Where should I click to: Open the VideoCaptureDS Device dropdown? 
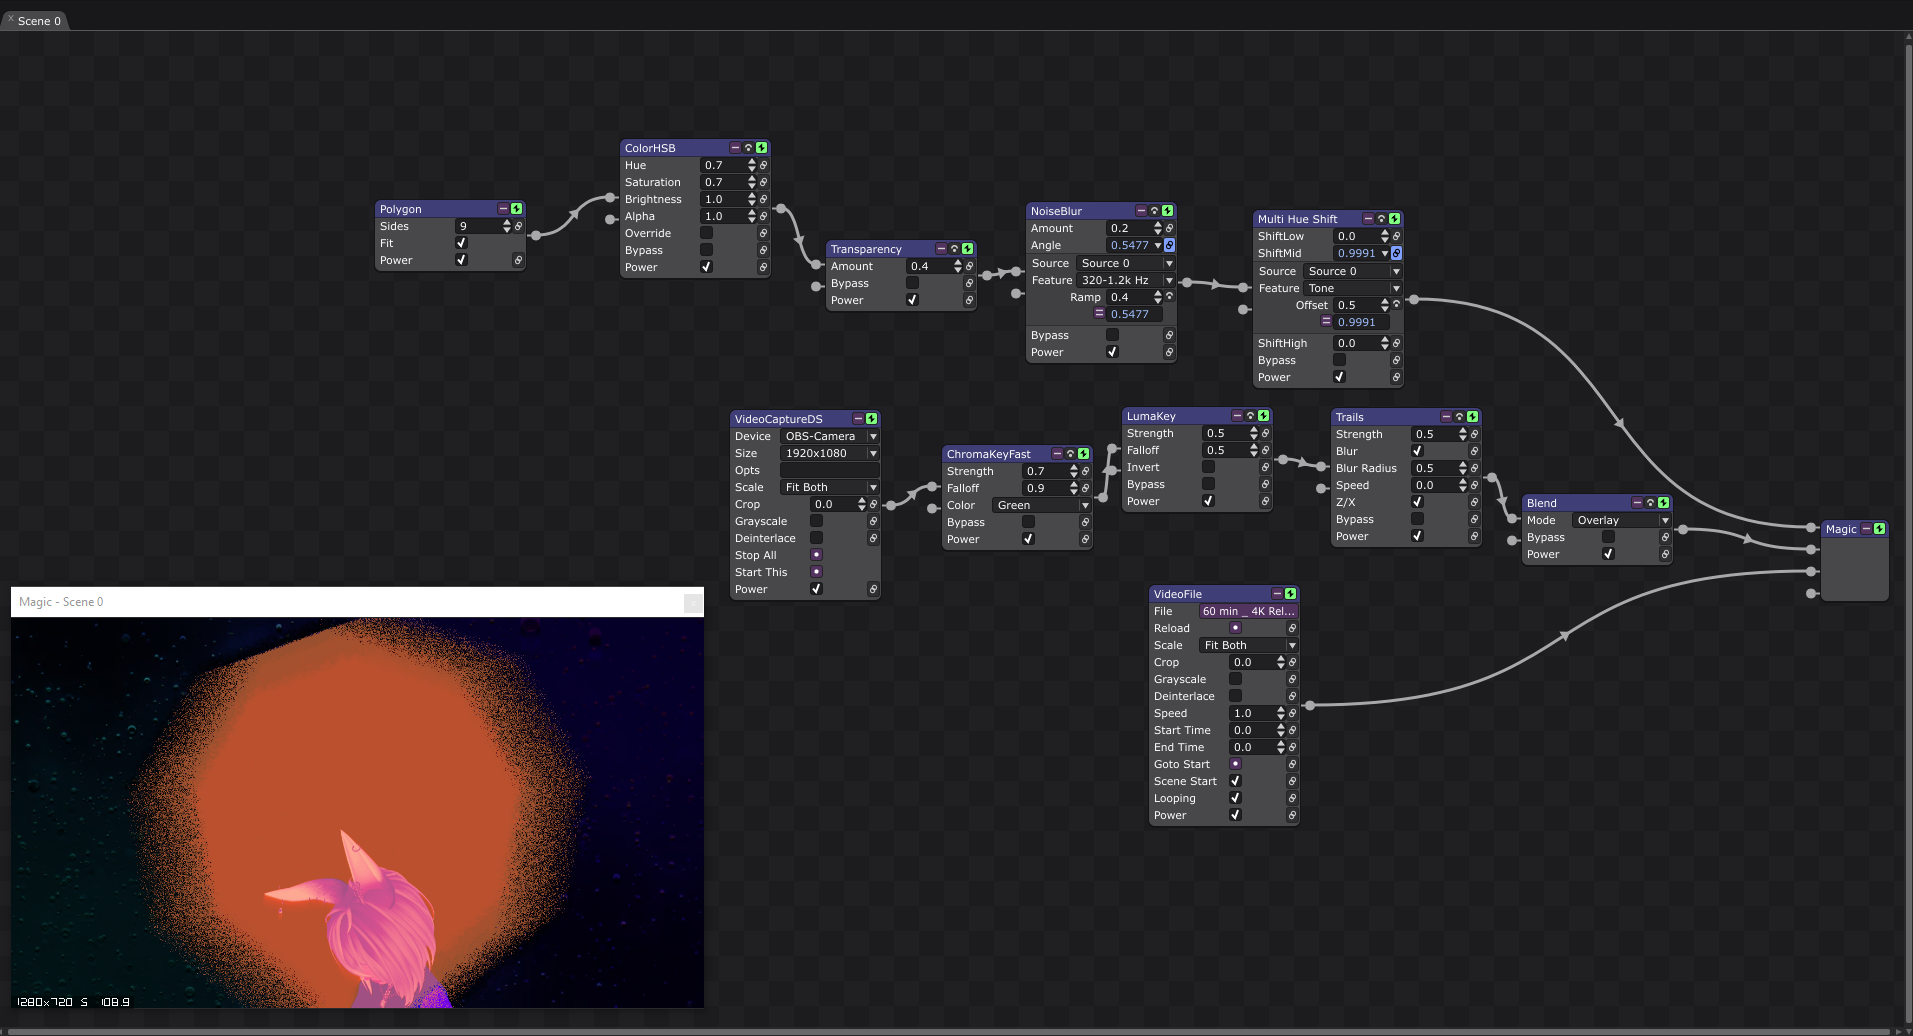click(x=829, y=436)
